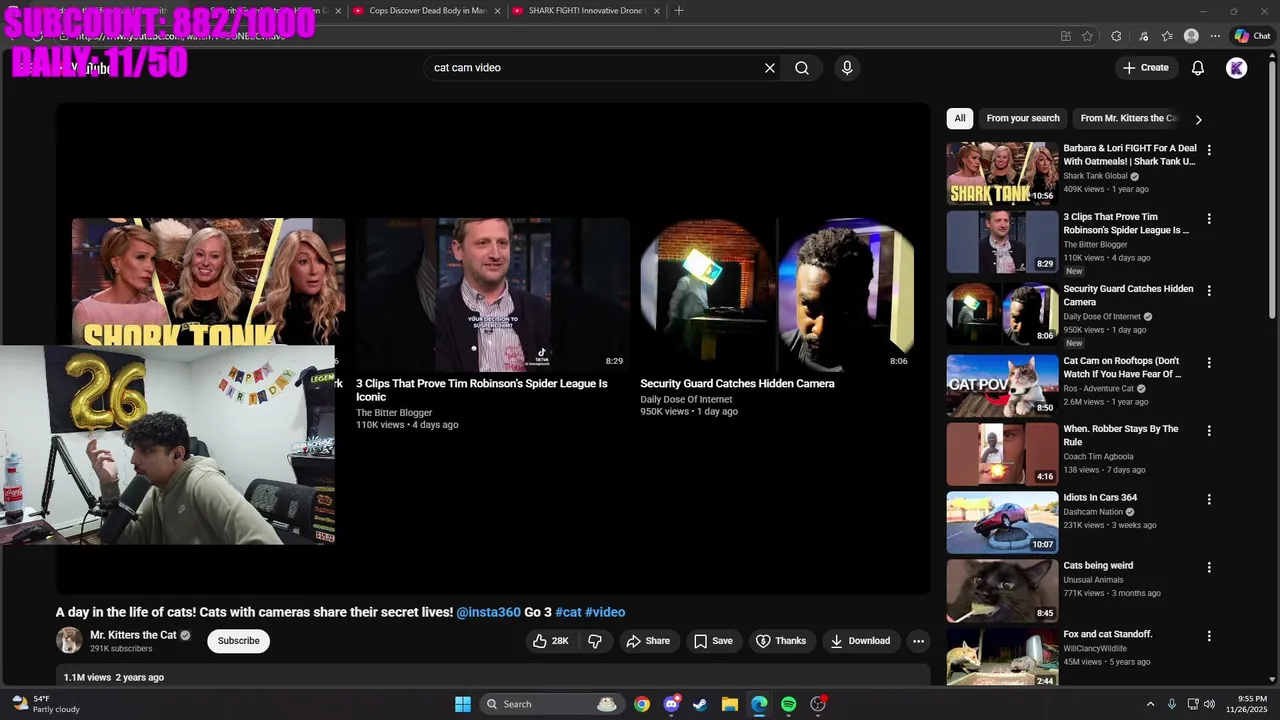Show hidden system tray icons
Viewport: 1280px width, 720px height.
pyautogui.click(x=1150, y=704)
